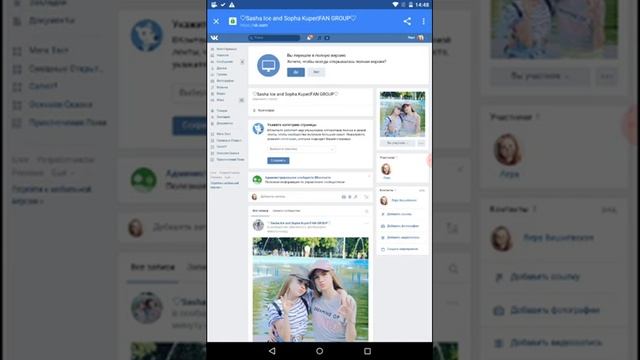Edit contacts via the 'ред.' link
Viewport: 640px width, 360px height.
click(422, 190)
